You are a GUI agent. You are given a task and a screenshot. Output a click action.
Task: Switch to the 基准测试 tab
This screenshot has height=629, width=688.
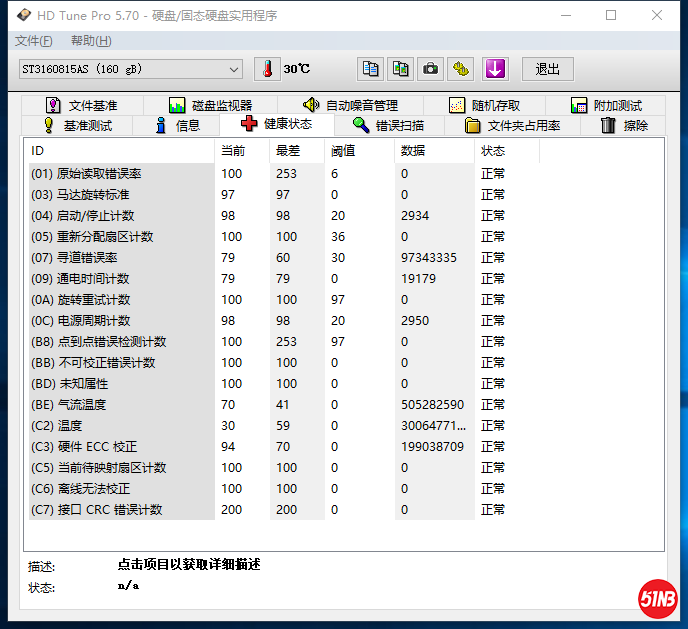coord(77,125)
